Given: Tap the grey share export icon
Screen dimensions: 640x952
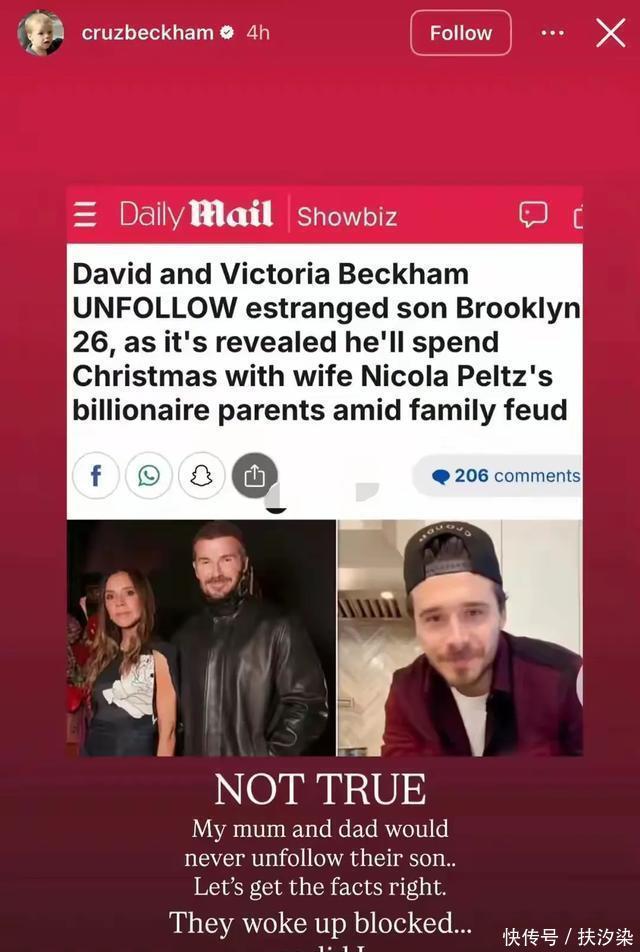Looking at the screenshot, I should point(254,476).
